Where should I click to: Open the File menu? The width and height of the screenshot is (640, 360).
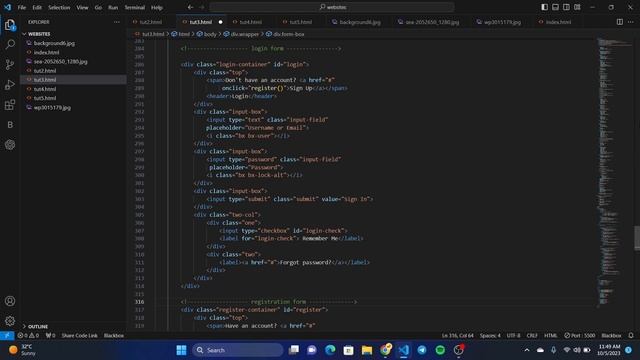(x=22, y=7)
